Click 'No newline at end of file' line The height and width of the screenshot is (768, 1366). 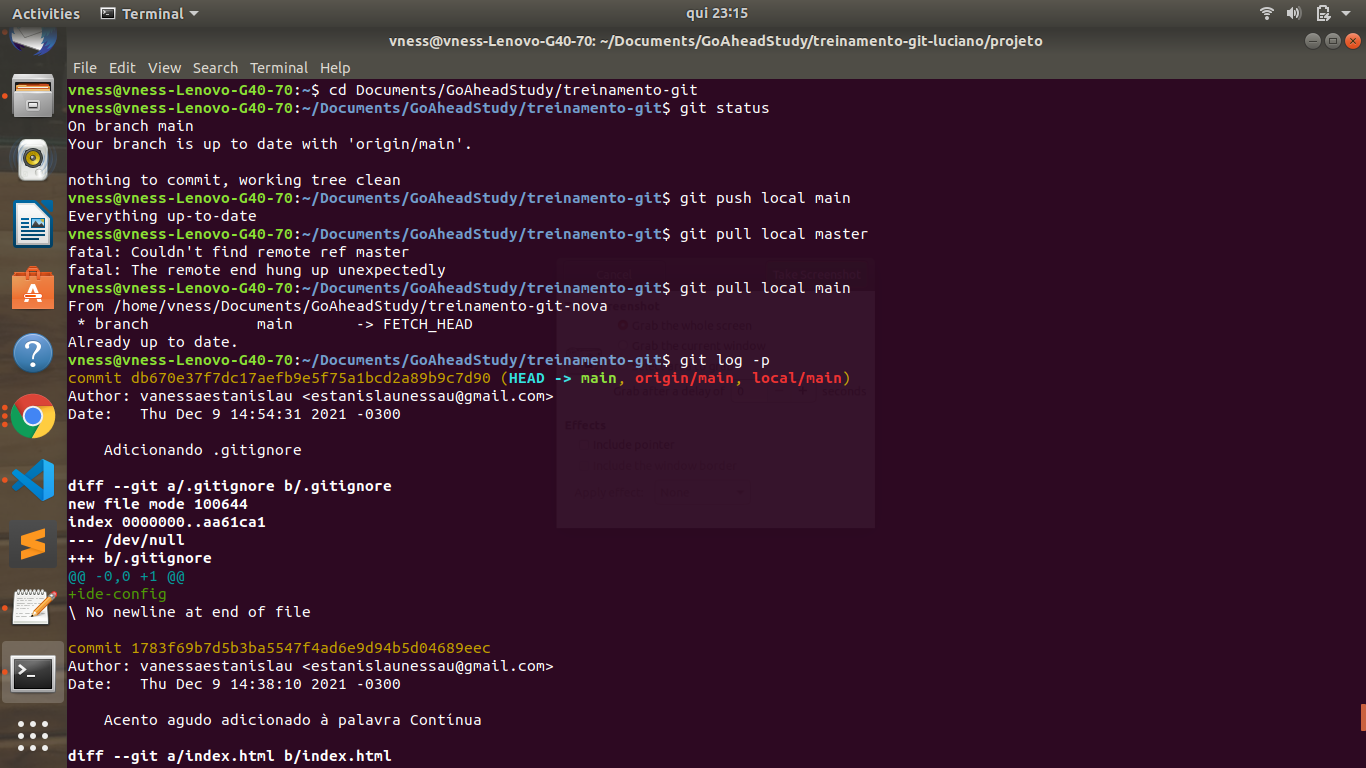(189, 612)
